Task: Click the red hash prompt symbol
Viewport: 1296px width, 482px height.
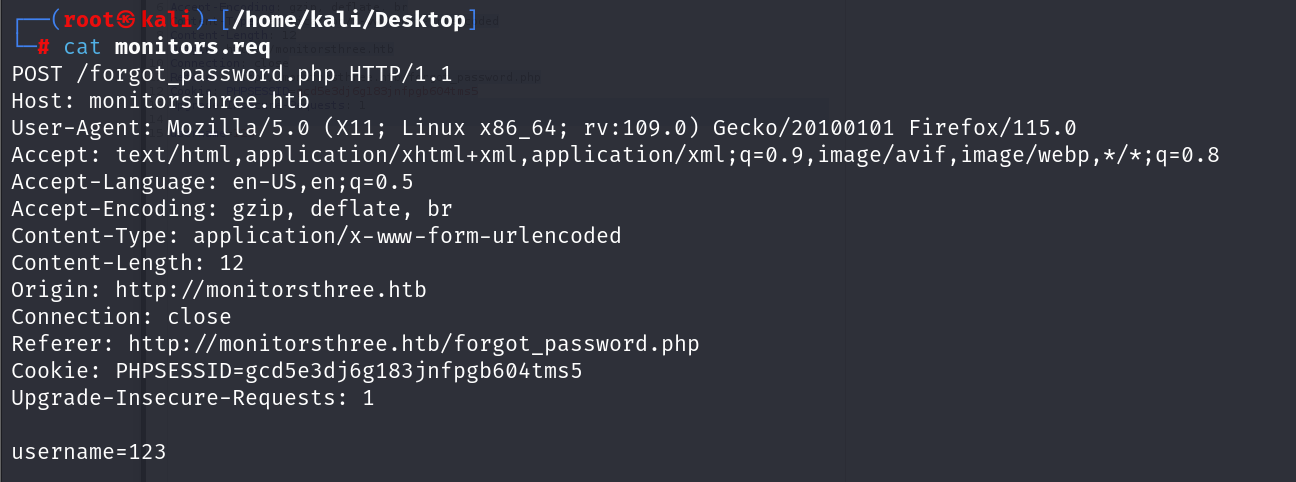Action: tap(43, 47)
